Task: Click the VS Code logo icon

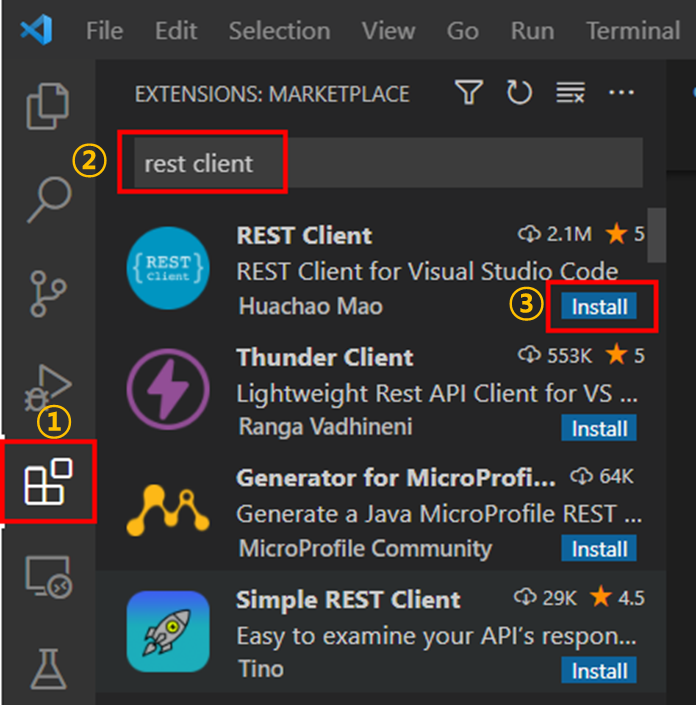Action: (x=36, y=30)
